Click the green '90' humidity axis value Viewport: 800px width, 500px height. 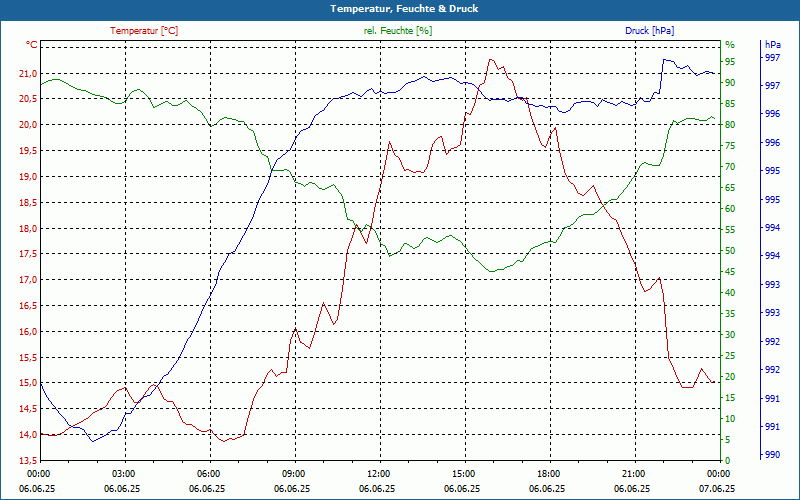(x=730, y=83)
